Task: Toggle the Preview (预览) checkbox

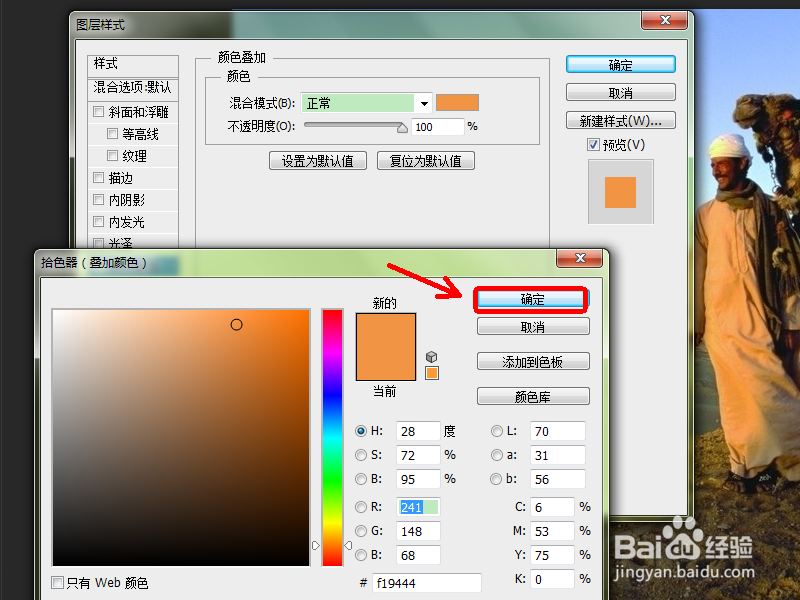Action: click(593, 144)
